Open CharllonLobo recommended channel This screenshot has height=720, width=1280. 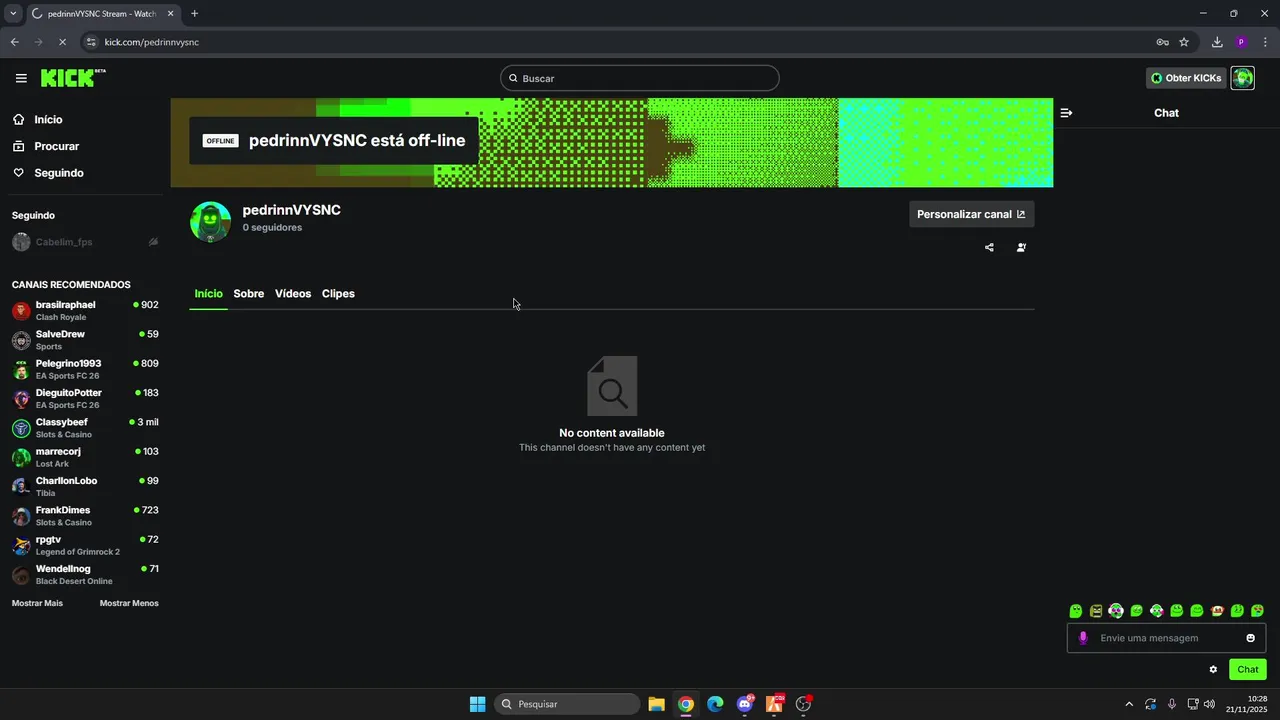pos(85,486)
